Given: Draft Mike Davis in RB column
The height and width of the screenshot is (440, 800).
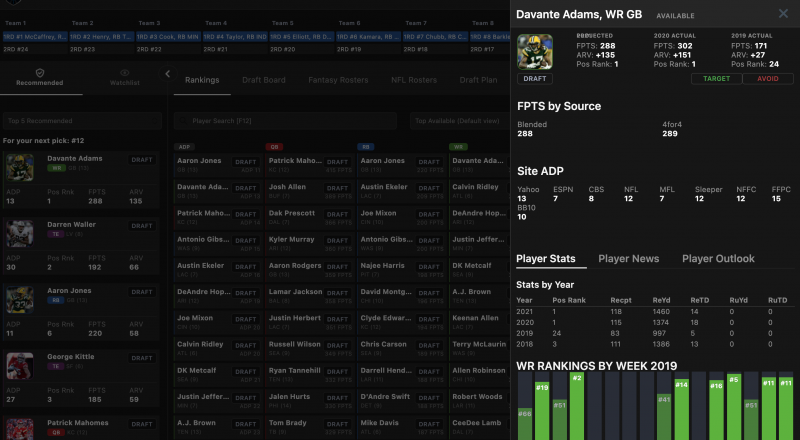Looking at the screenshot, I should 429,424.
